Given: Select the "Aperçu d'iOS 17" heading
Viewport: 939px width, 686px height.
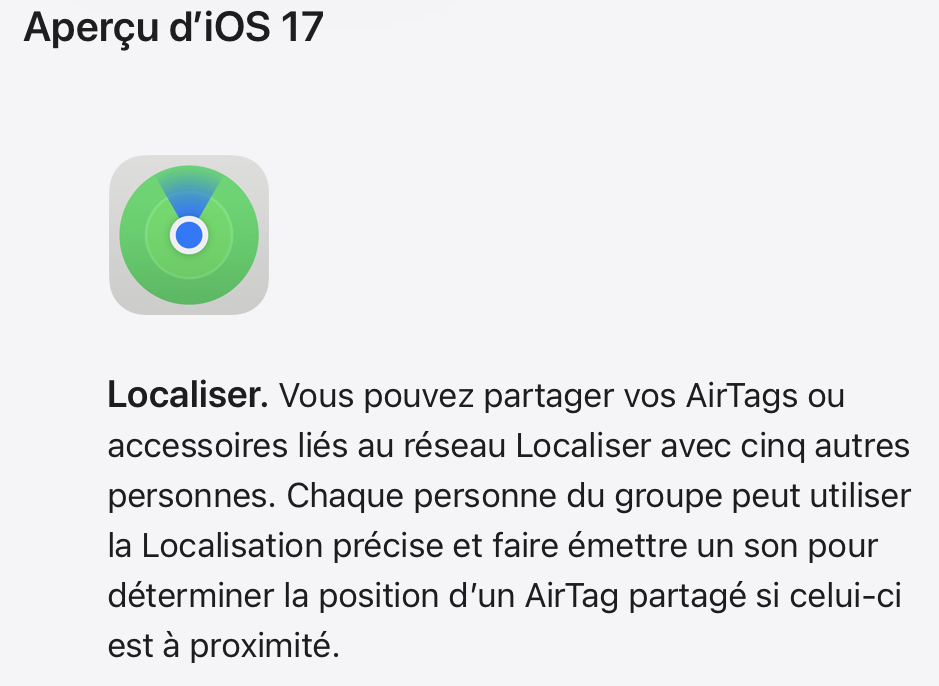Looking at the screenshot, I should tap(174, 28).
